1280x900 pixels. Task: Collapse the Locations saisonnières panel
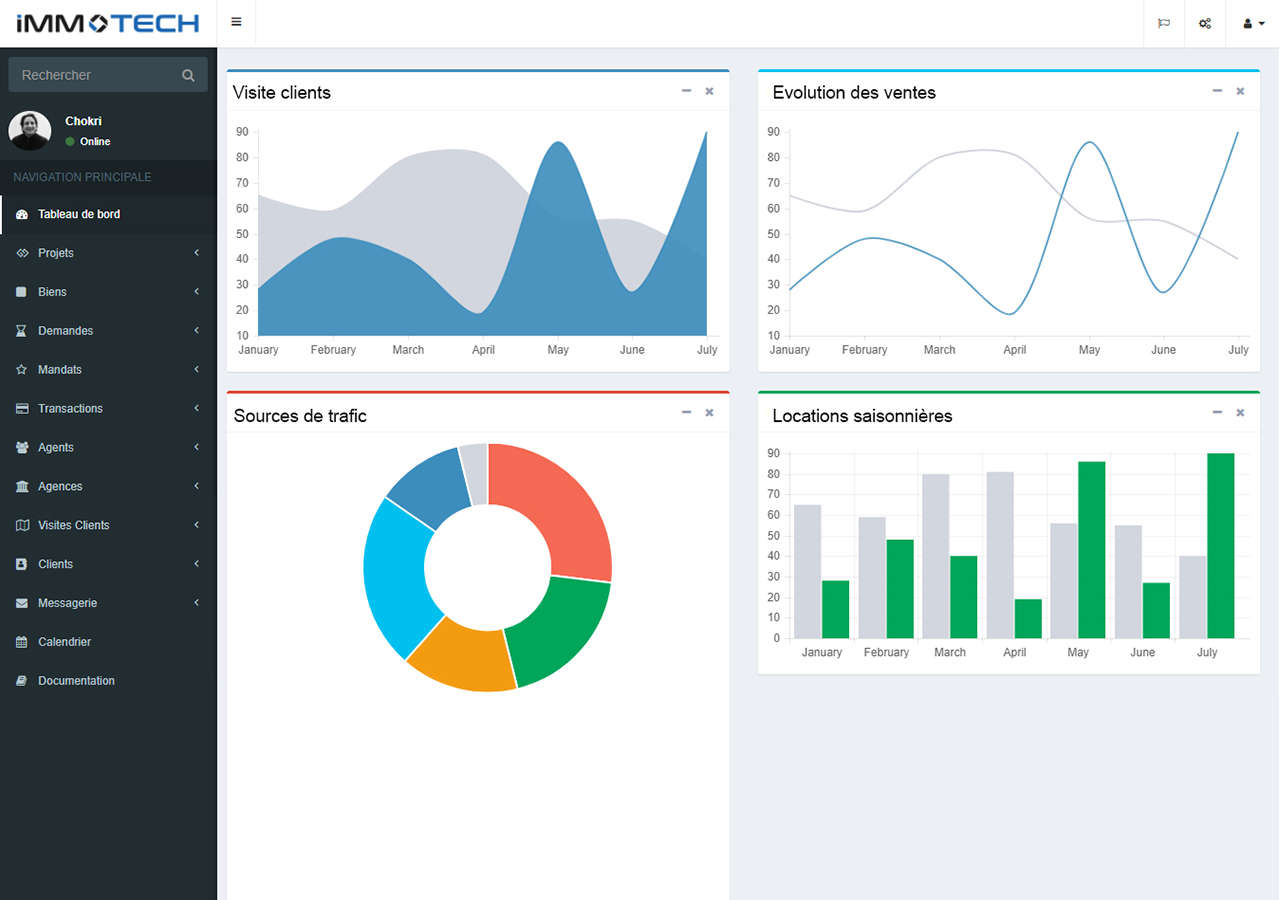pos(1217,413)
